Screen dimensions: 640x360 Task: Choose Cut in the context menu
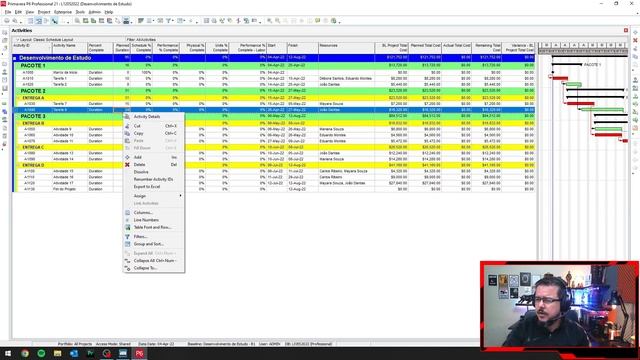pos(153,126)
